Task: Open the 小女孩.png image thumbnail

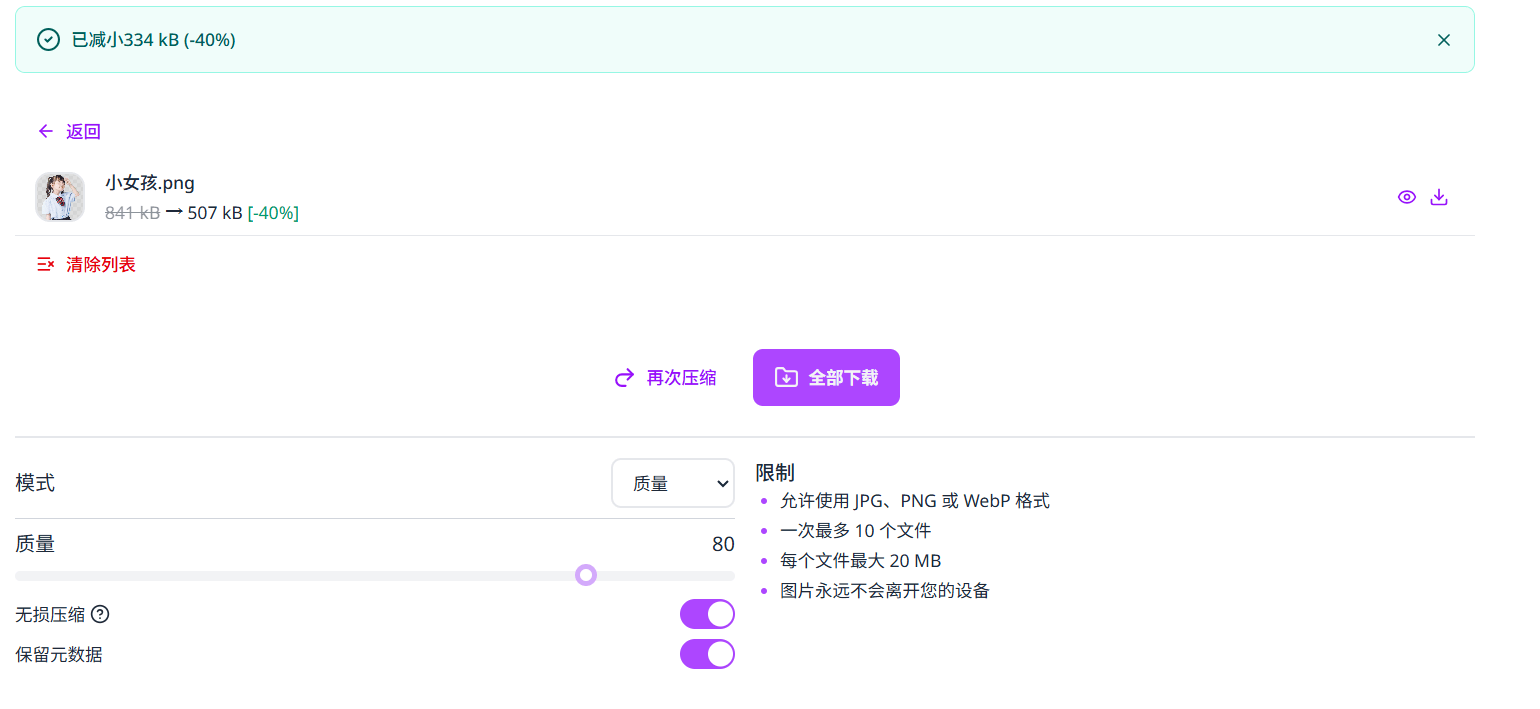Action: 60,197
